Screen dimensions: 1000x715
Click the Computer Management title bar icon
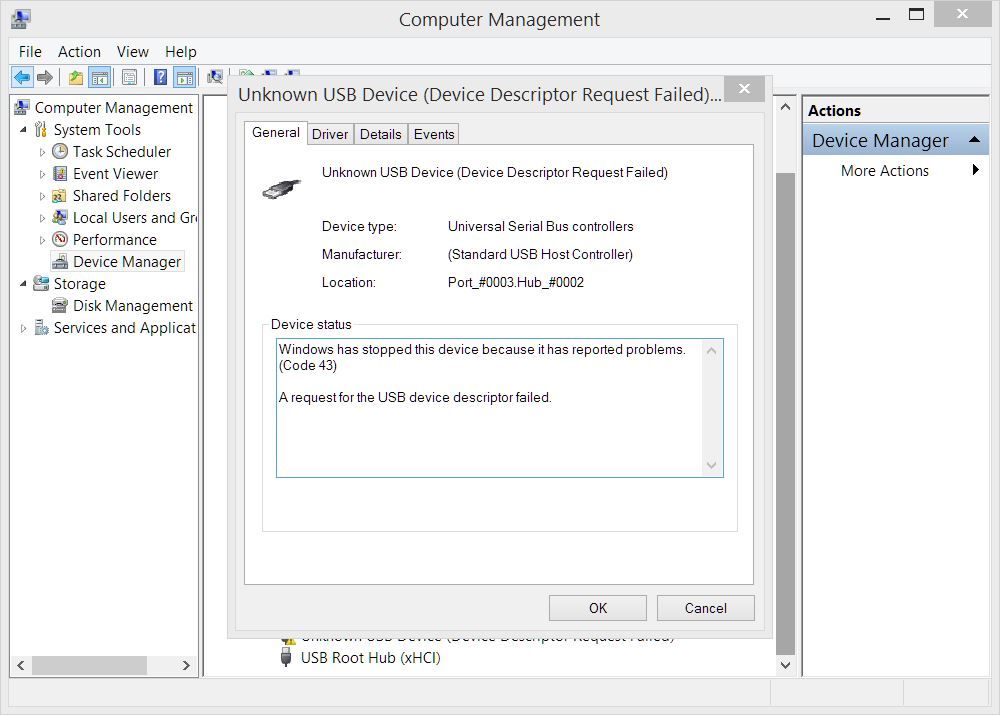(20, 19)
